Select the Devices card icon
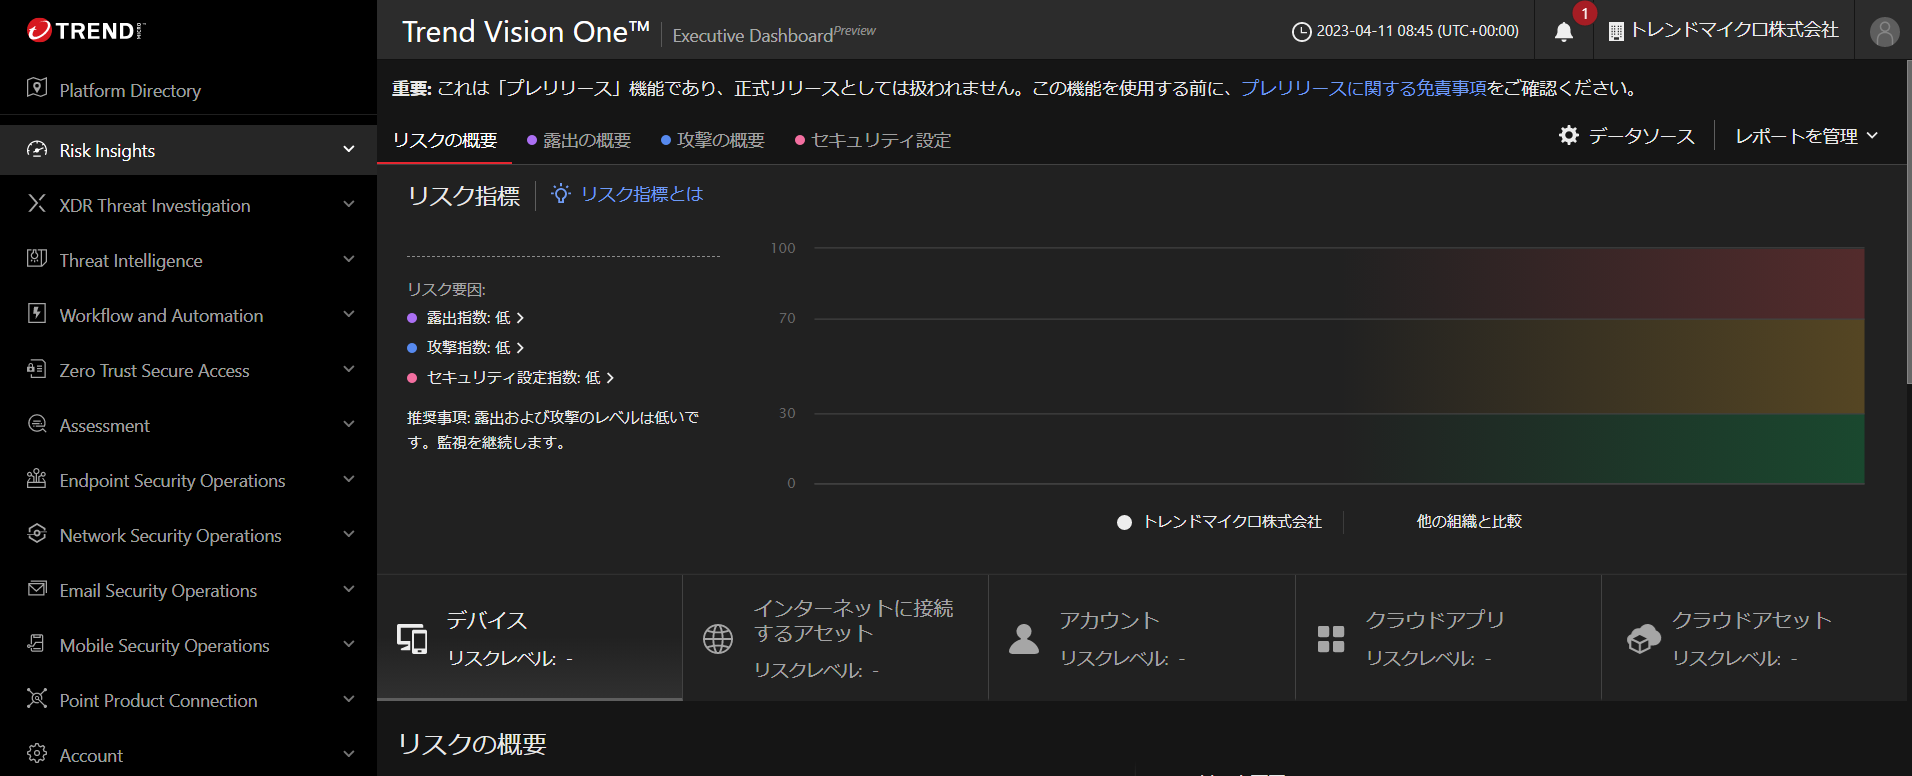The width and height of the screenshot is (1912, 776). click(412, 638)
